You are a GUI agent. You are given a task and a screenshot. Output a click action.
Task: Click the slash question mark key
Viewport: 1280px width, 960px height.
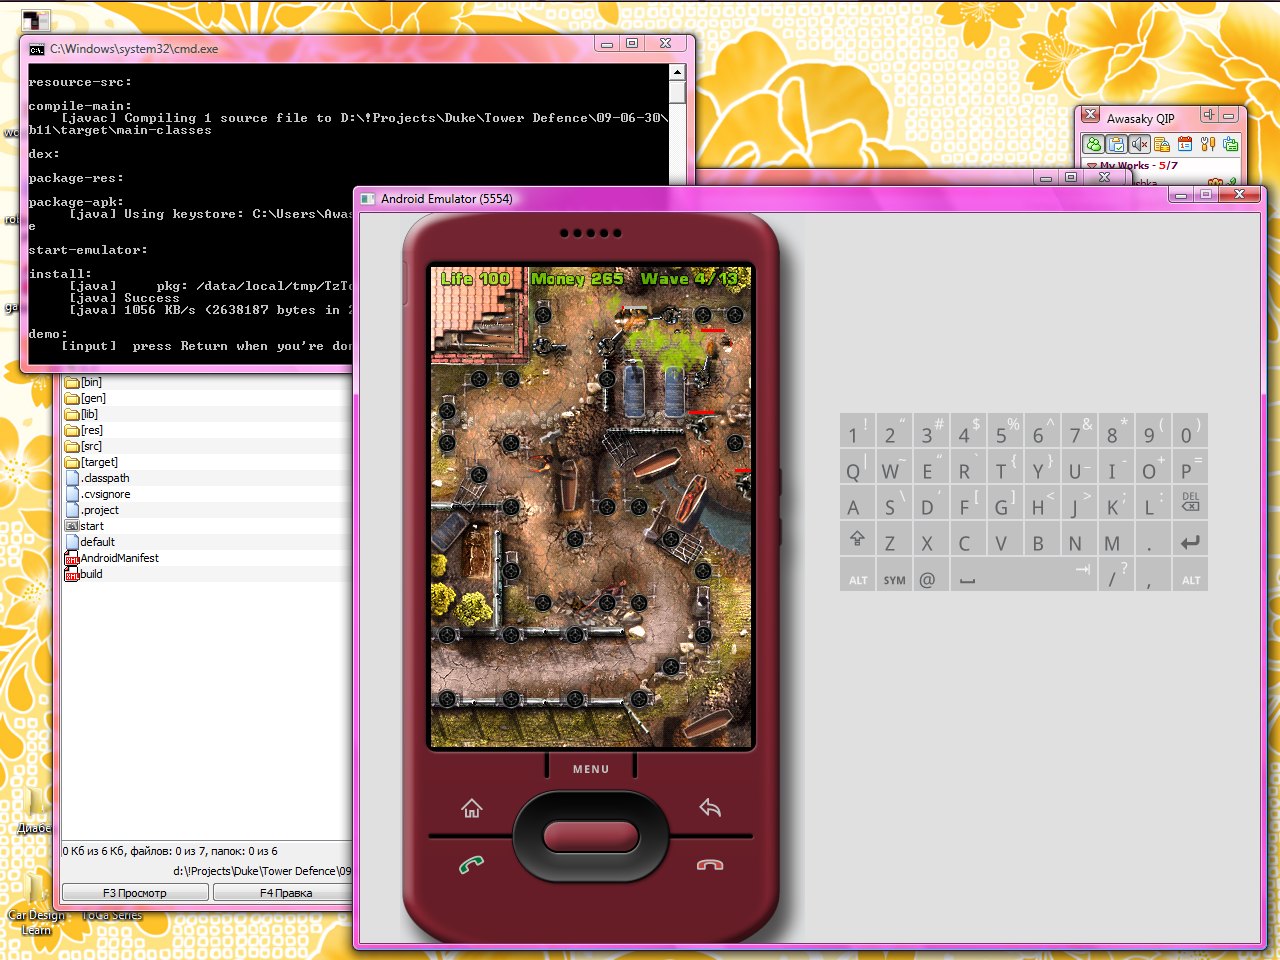pyautogui.click(x=1116, y=576)
